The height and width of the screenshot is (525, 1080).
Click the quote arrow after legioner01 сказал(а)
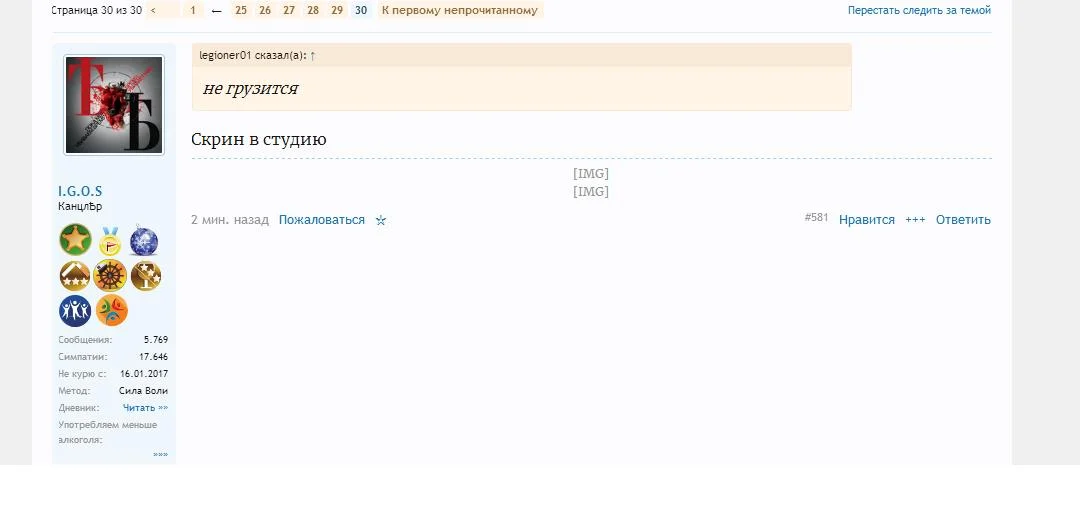(x=313, y=56)
